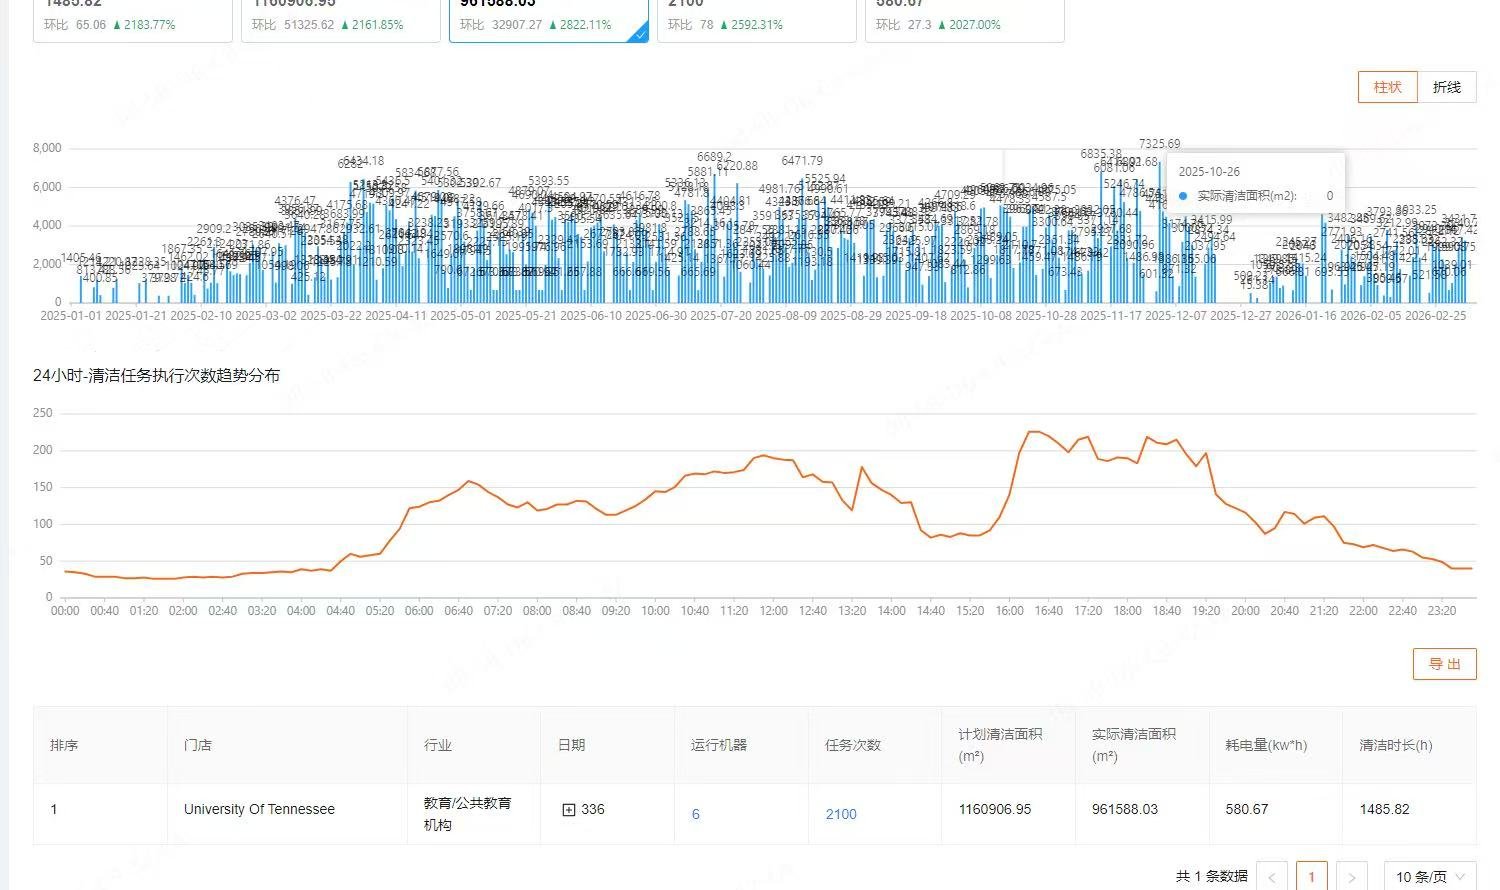
Task: Open the 6 运行机器 link
Action: [x=696, y=814]
